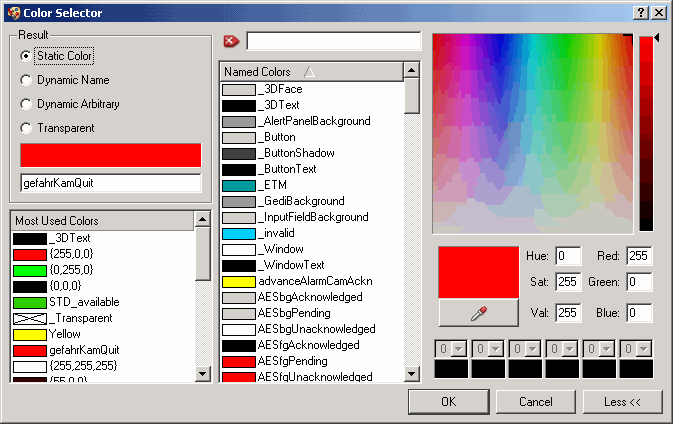Enable the Dynamic Arbitrary option
This screenshot has height=424, width=673.
pyautogui.click(x=26, y=104)
